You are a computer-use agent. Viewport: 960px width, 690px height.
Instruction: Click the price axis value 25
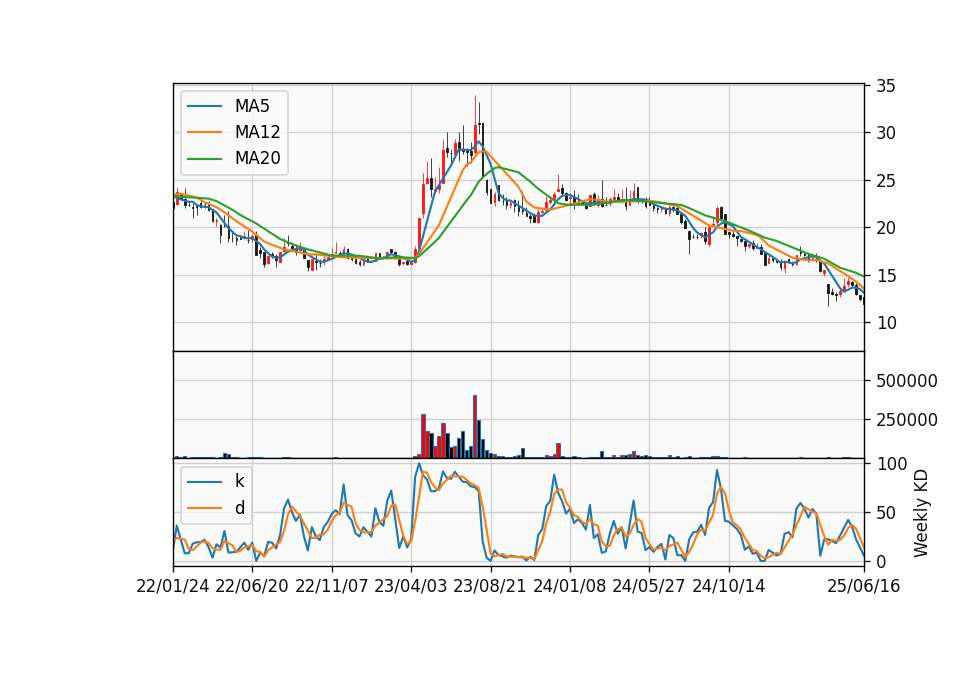click(885, 181)
